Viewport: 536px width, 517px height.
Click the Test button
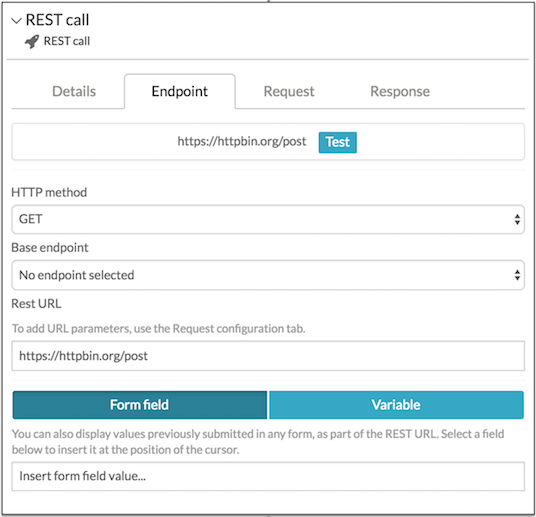click(338, 142)
